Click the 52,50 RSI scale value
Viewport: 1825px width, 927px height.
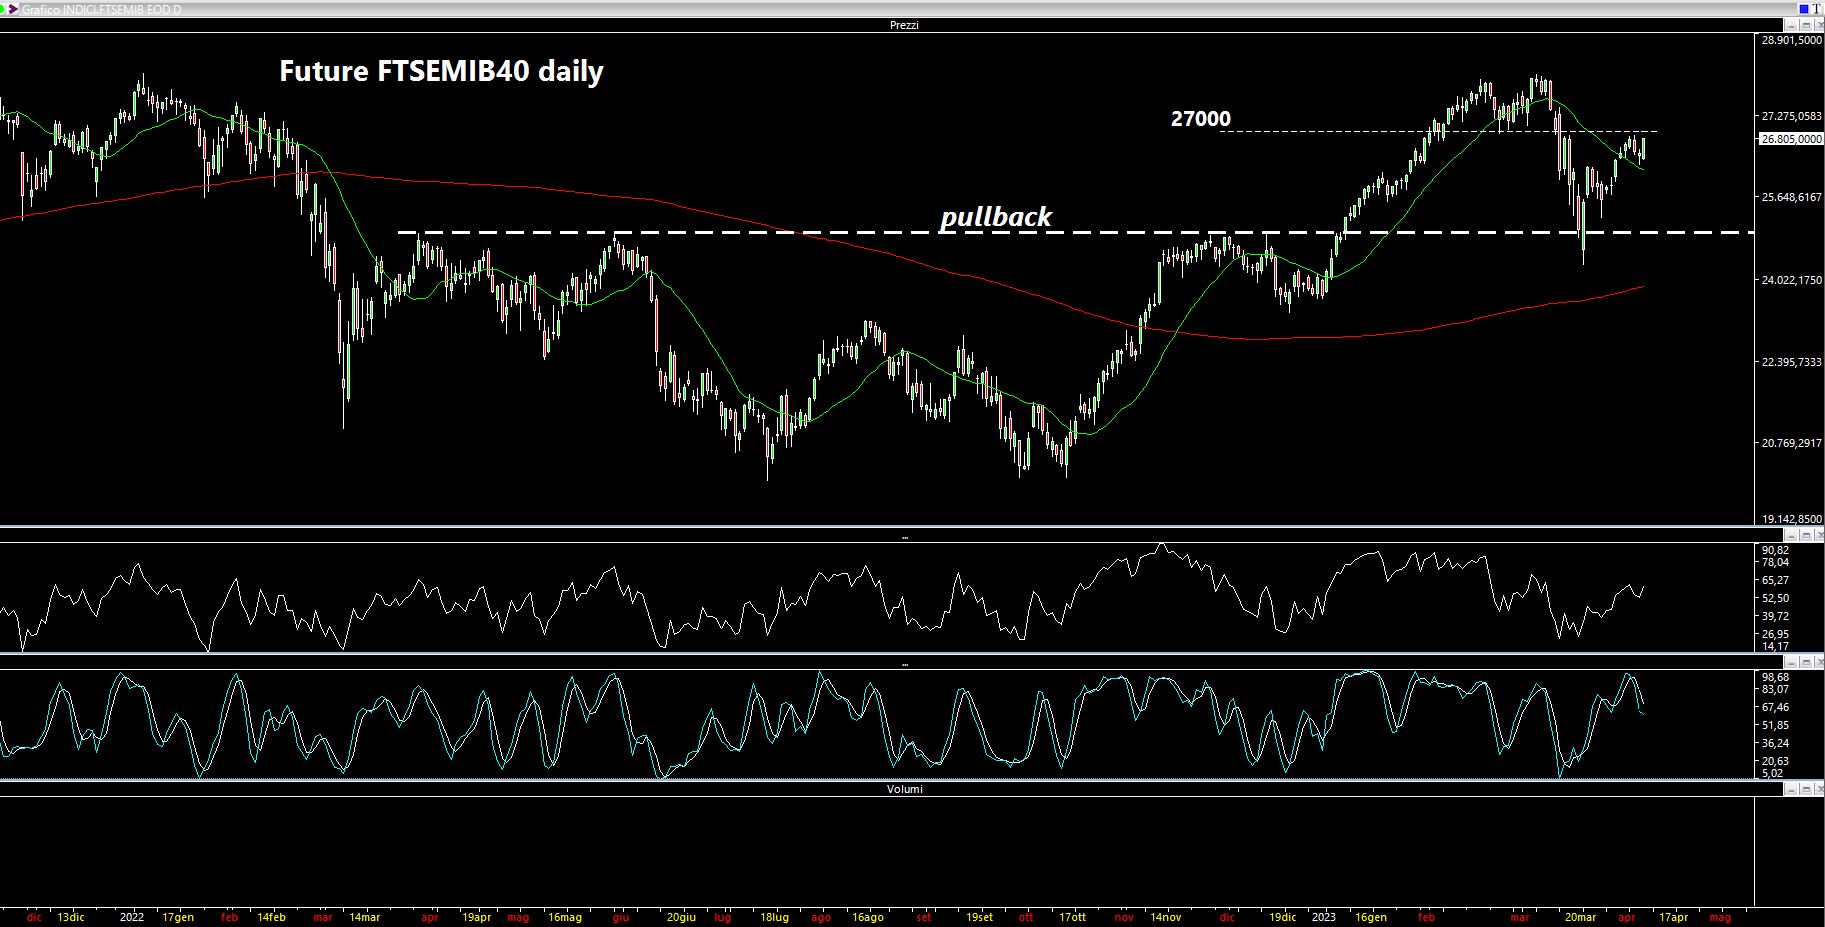coord(1775,598)
